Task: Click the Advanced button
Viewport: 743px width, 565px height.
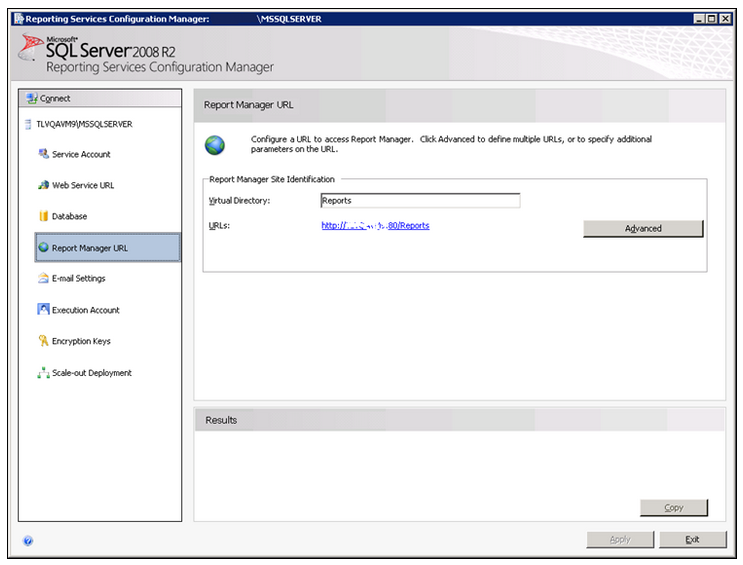Action: tap(643, 228)
